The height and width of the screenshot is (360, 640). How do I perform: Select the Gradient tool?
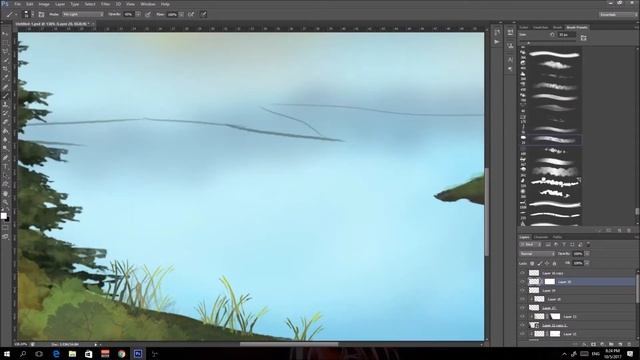(6, 131)
